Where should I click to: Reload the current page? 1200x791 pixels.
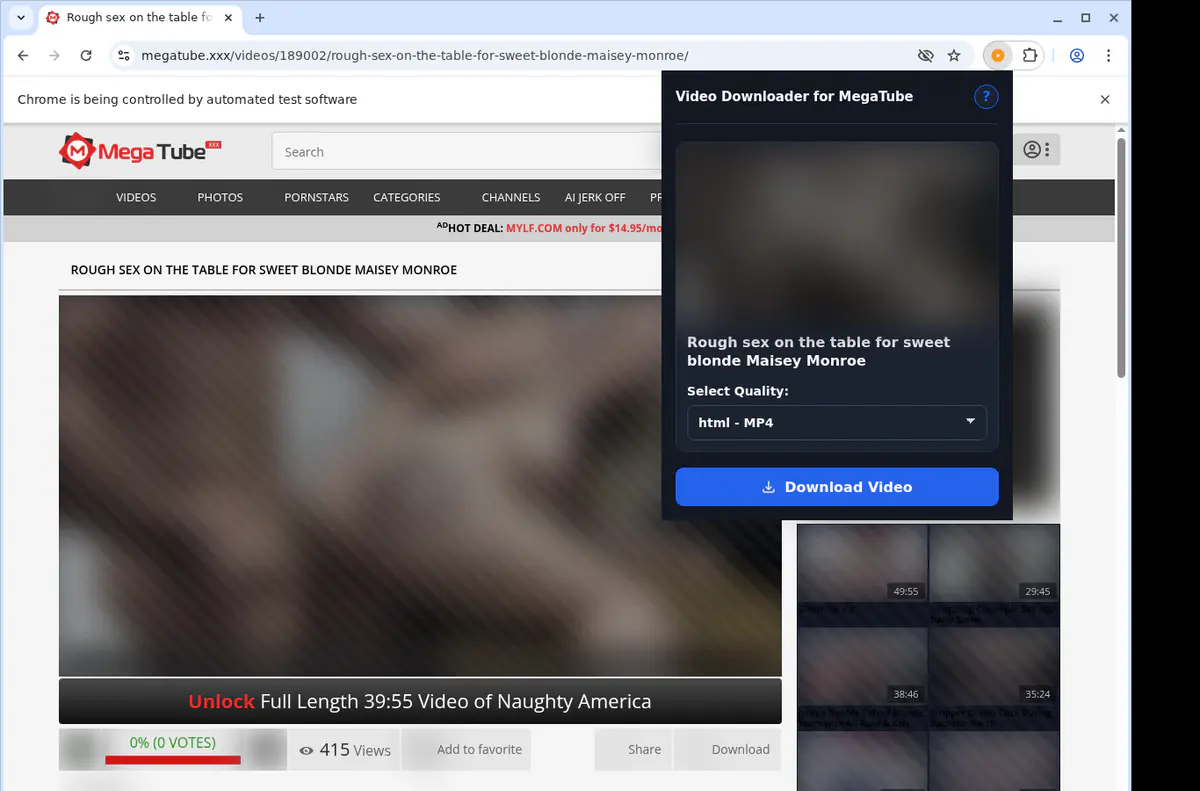click(86, 56)
